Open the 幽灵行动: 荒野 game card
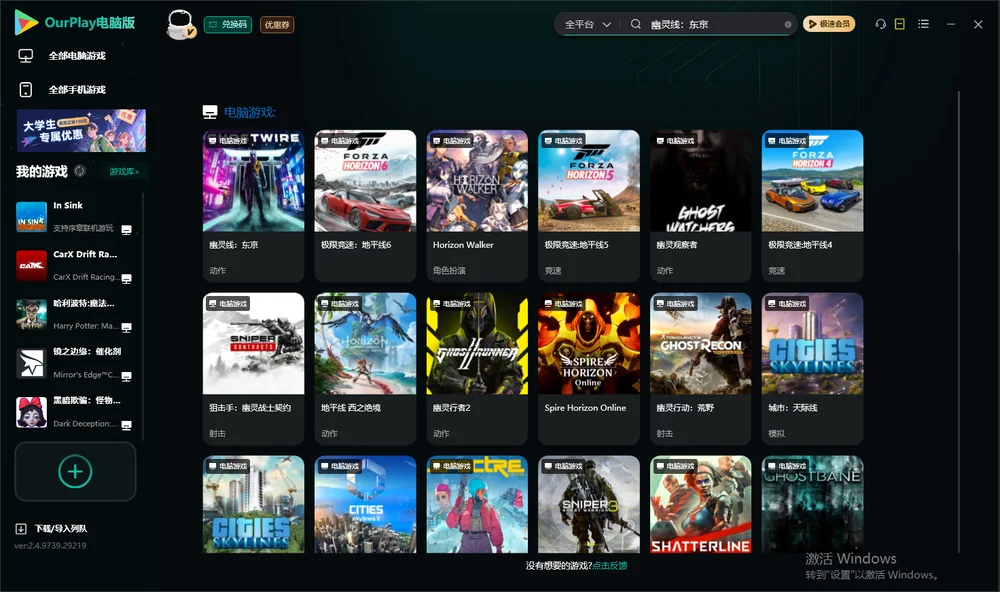Screen dimensions: 1000x592 coord(700,368)
